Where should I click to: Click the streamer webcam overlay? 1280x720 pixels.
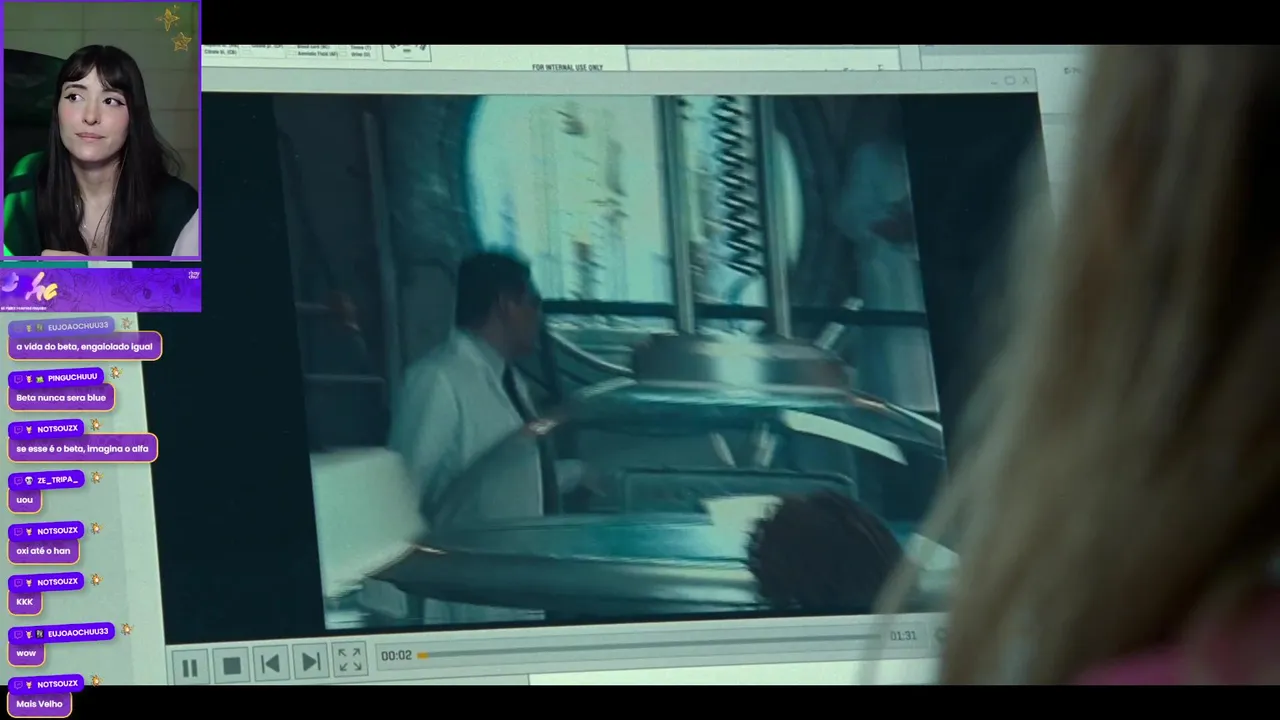pos(101,130)
